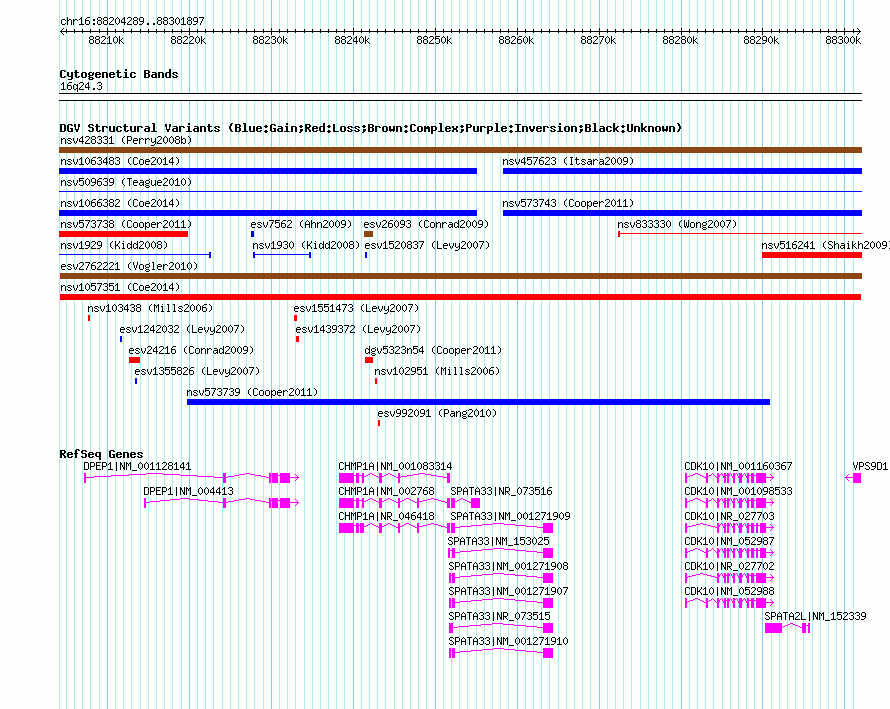The height and width of the screenshot is (709, 890).
Task: Open nsv573739 (Cooper2011) label
Action: click(252, 392)
